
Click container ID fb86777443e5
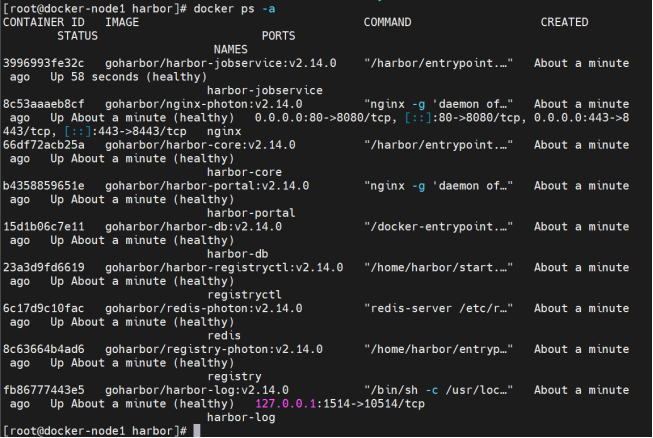pyautogui.click(x=44, y=390)
